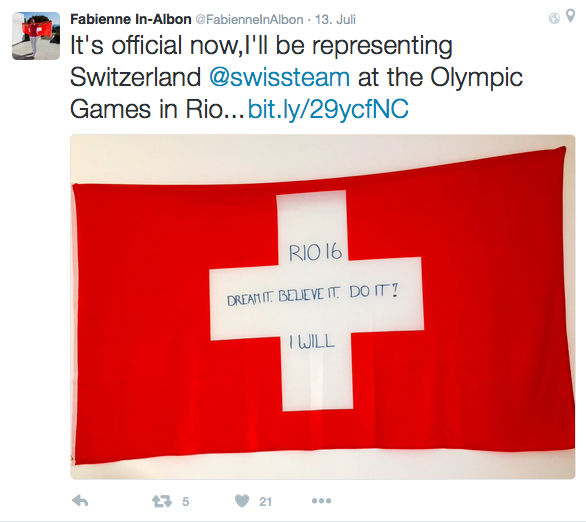Like the tweet with the heart icon
586x522 pixels.
[x=242, y=501]
